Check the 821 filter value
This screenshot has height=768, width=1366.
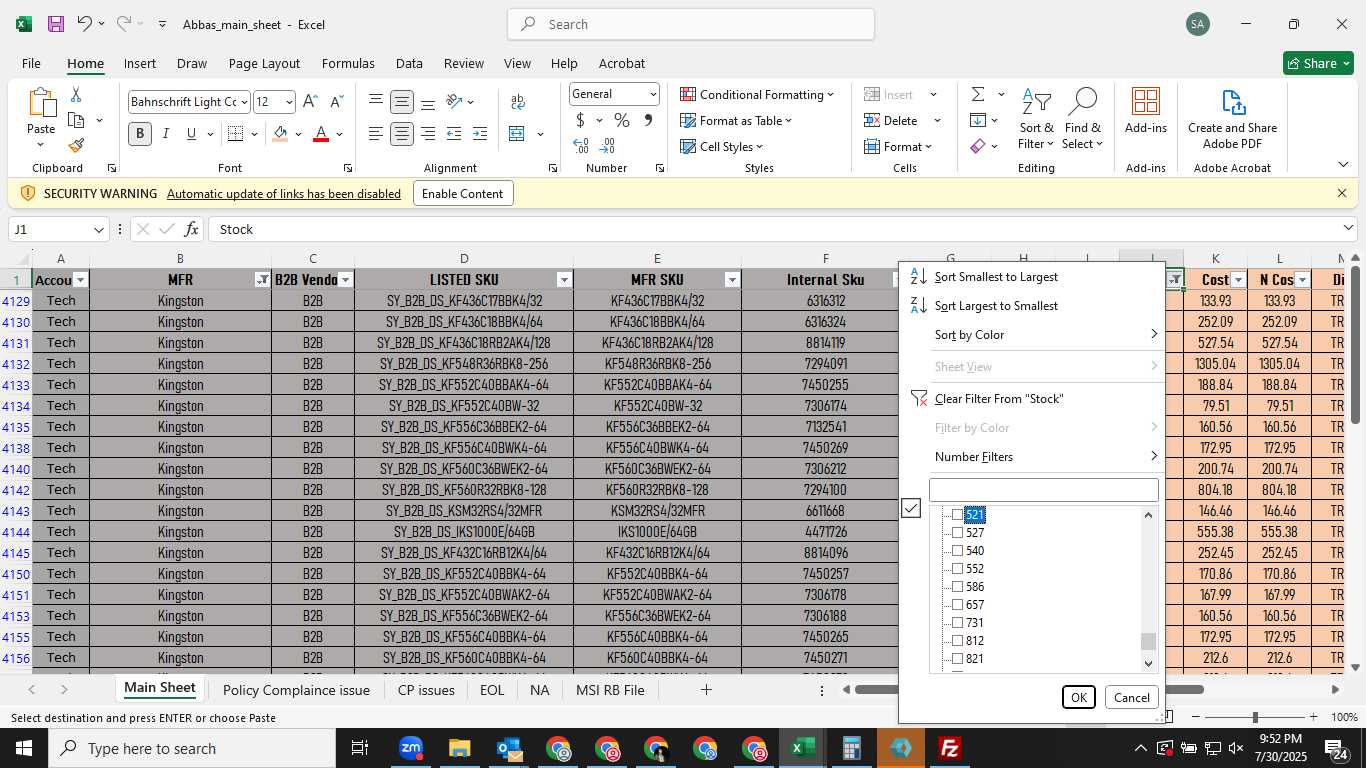[x=957, y=659]
